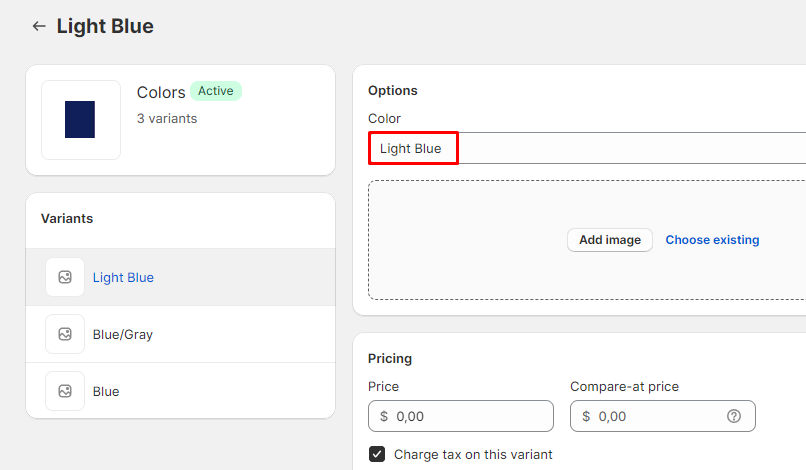Click the 3 variants text under Colors
Viewport: 806px width, 470px height.
point(167,118)
